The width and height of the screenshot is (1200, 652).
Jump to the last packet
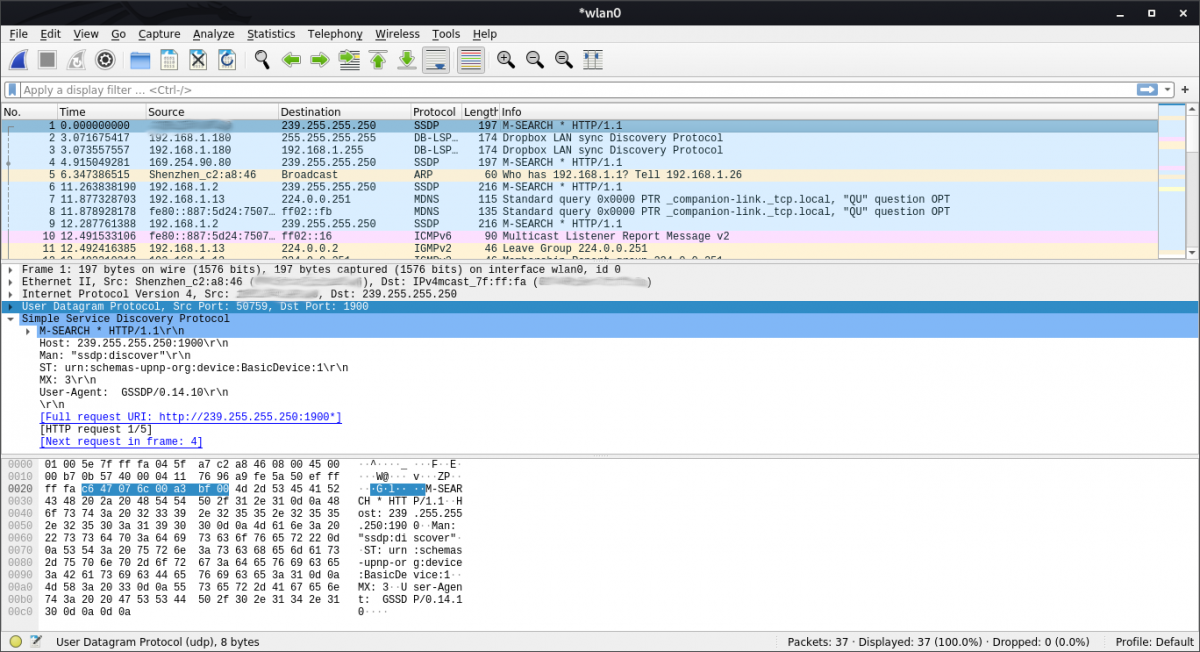pyautogui.click(x=405, y=59)
